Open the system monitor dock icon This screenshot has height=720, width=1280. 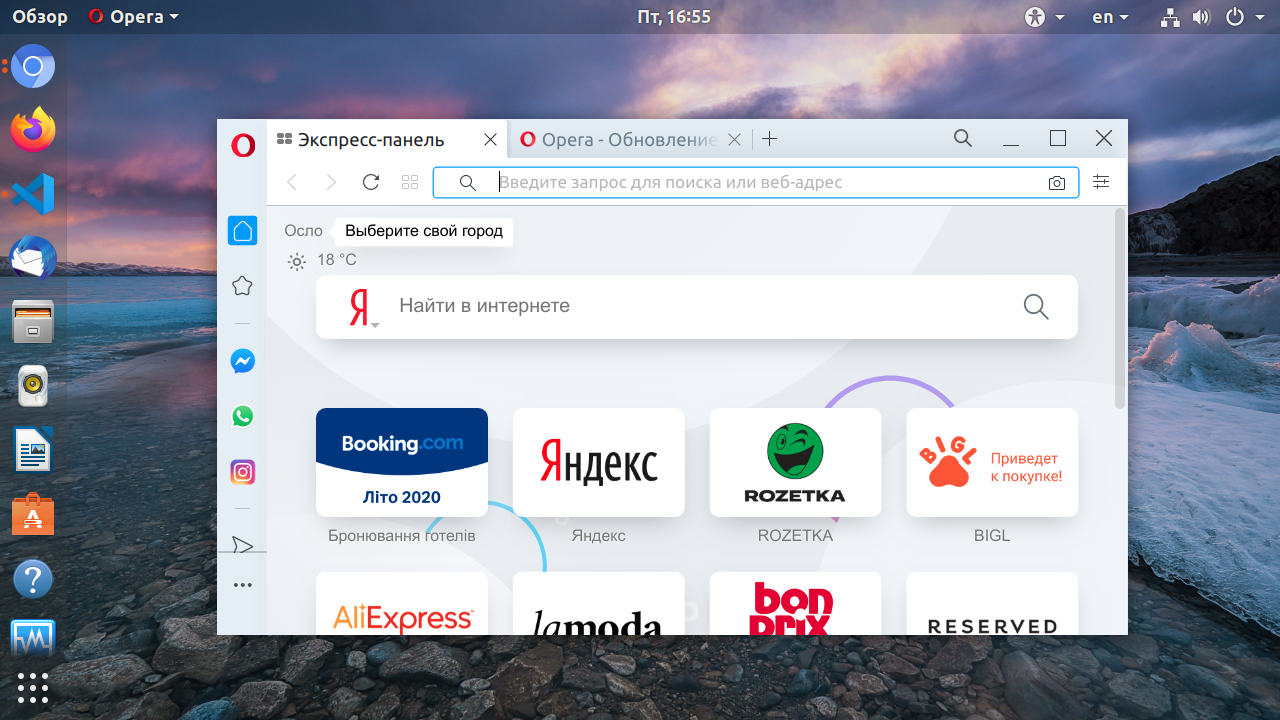33,638
